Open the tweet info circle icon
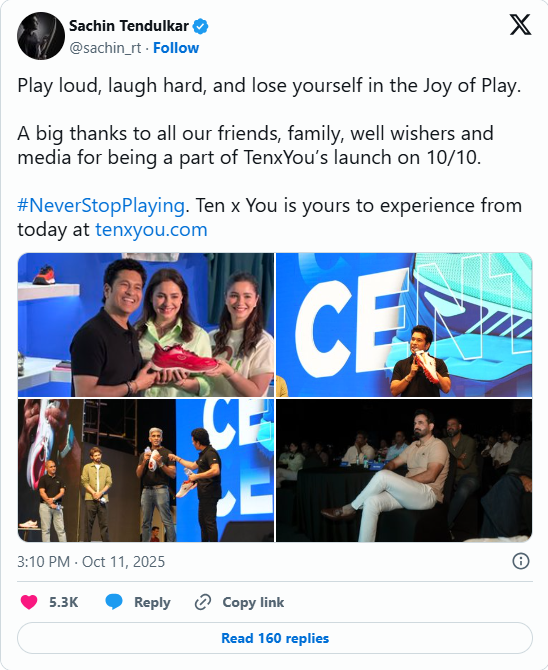Viewport: 548px width, 670px height. click(x=520, y=561)
